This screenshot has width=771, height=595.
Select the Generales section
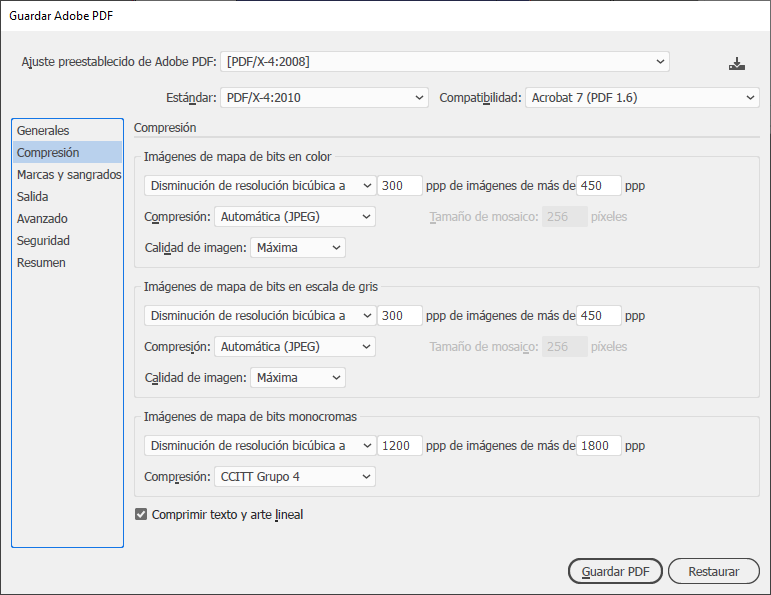pos(67,130)
